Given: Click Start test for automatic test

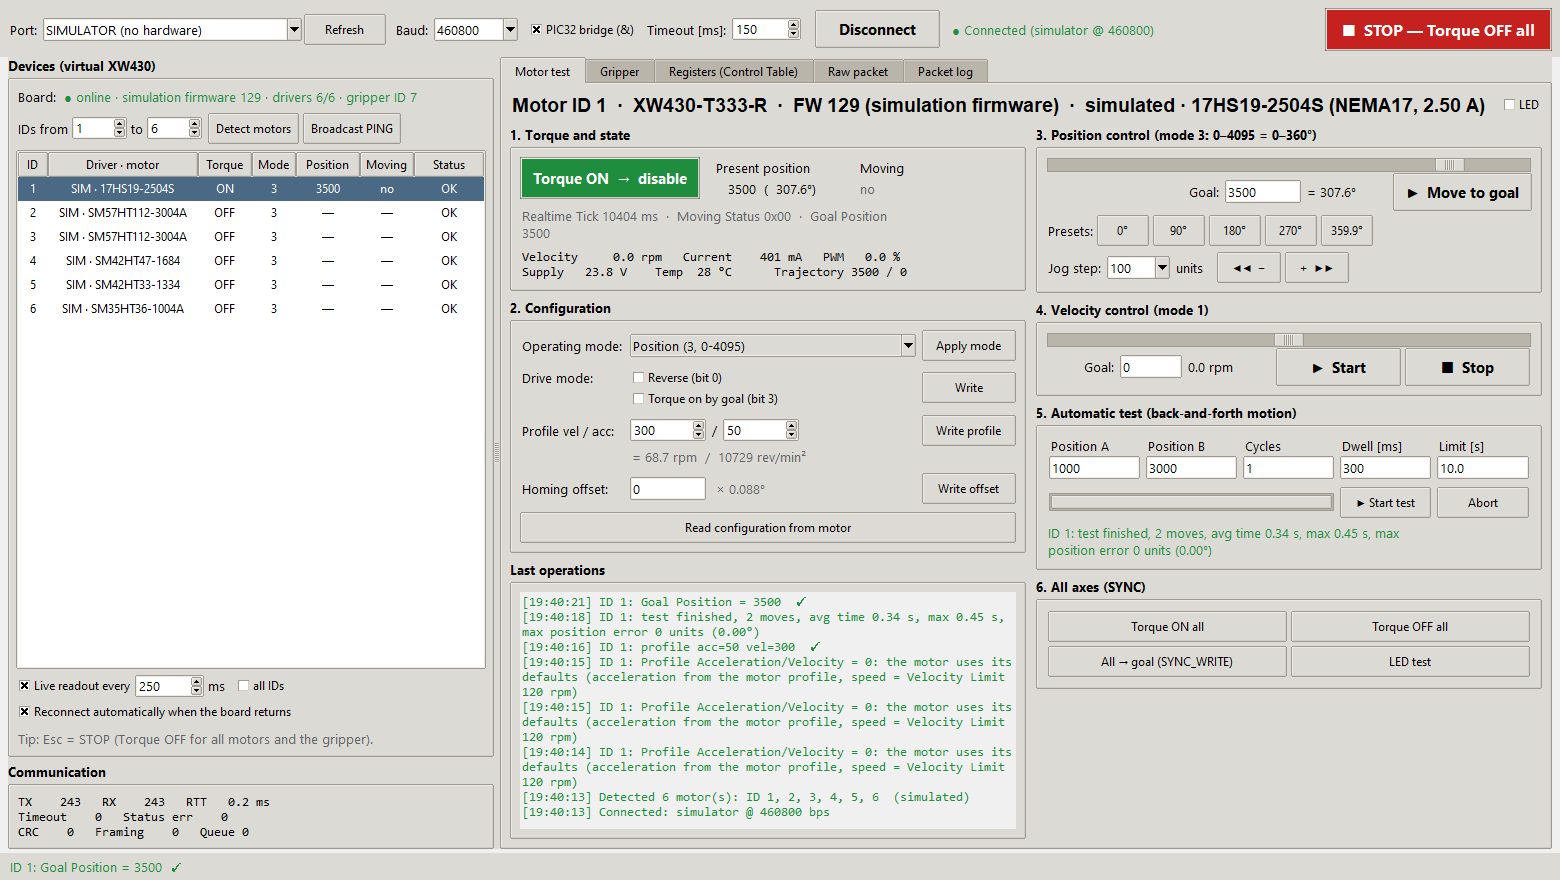Looking at the screenshot, I should tap(1386, 503).
